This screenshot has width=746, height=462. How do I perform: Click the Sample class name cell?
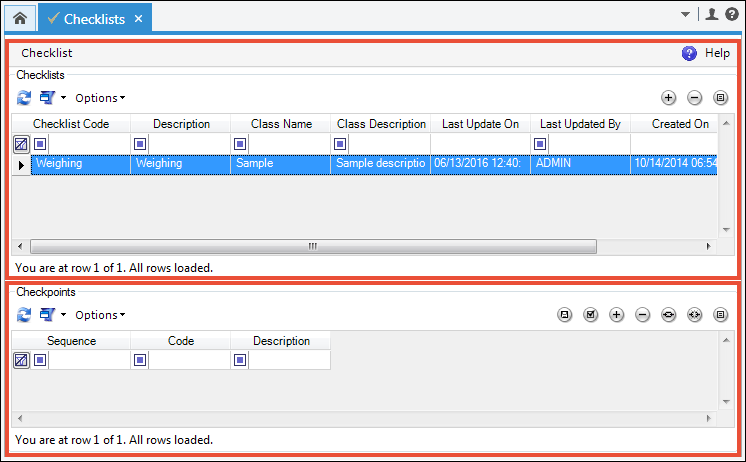click(x=281, y=165)
